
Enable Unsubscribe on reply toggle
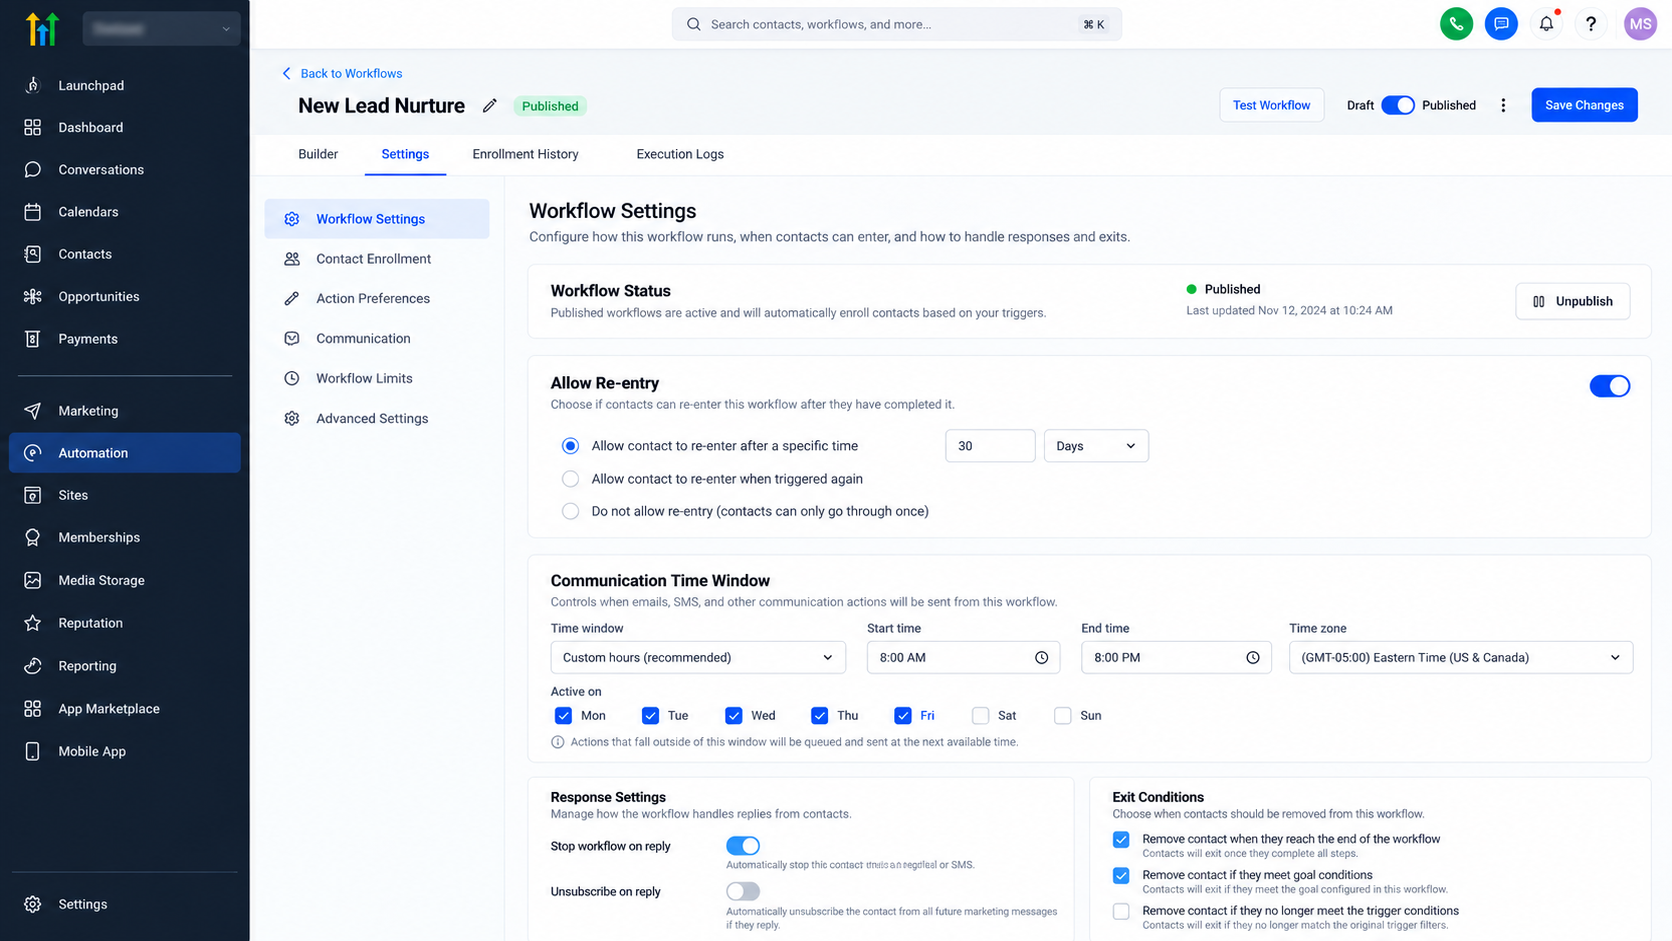click(743, 891)
